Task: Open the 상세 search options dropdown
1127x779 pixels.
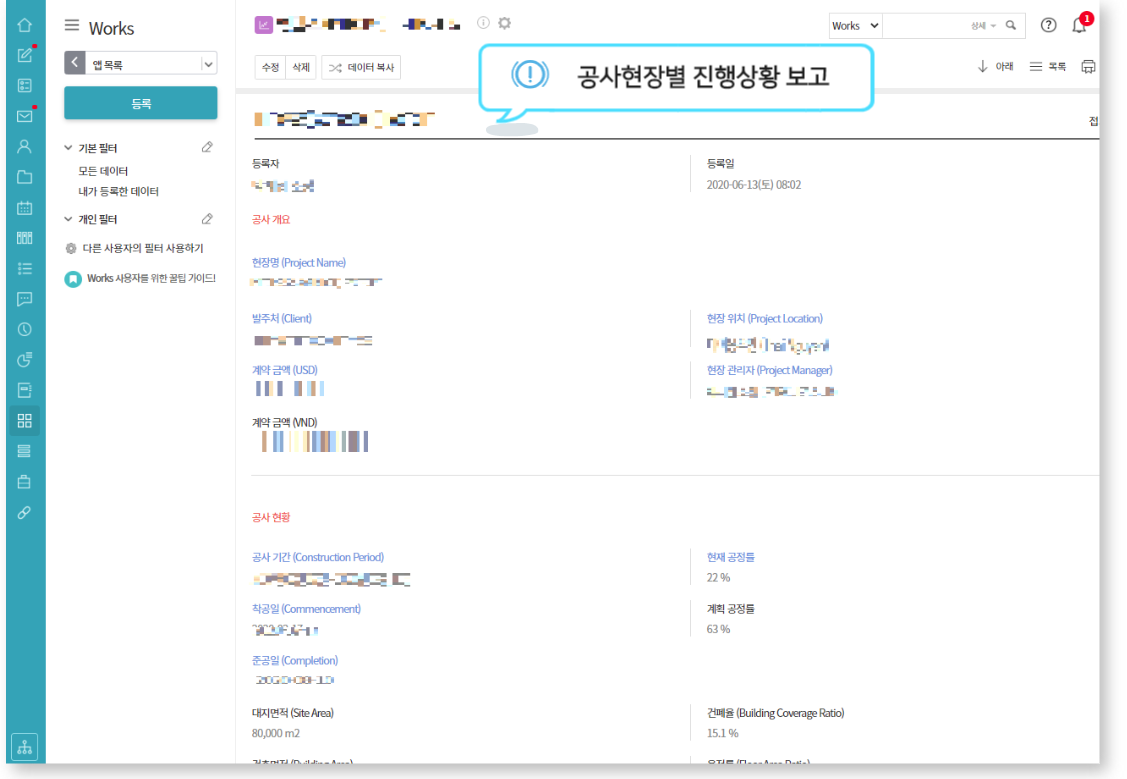Action: (x=983, y=26)
